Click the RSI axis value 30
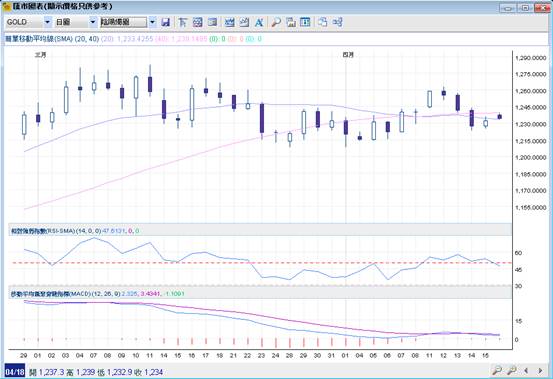The height and width of the screenshot is (379, 553). pos(518,286)
